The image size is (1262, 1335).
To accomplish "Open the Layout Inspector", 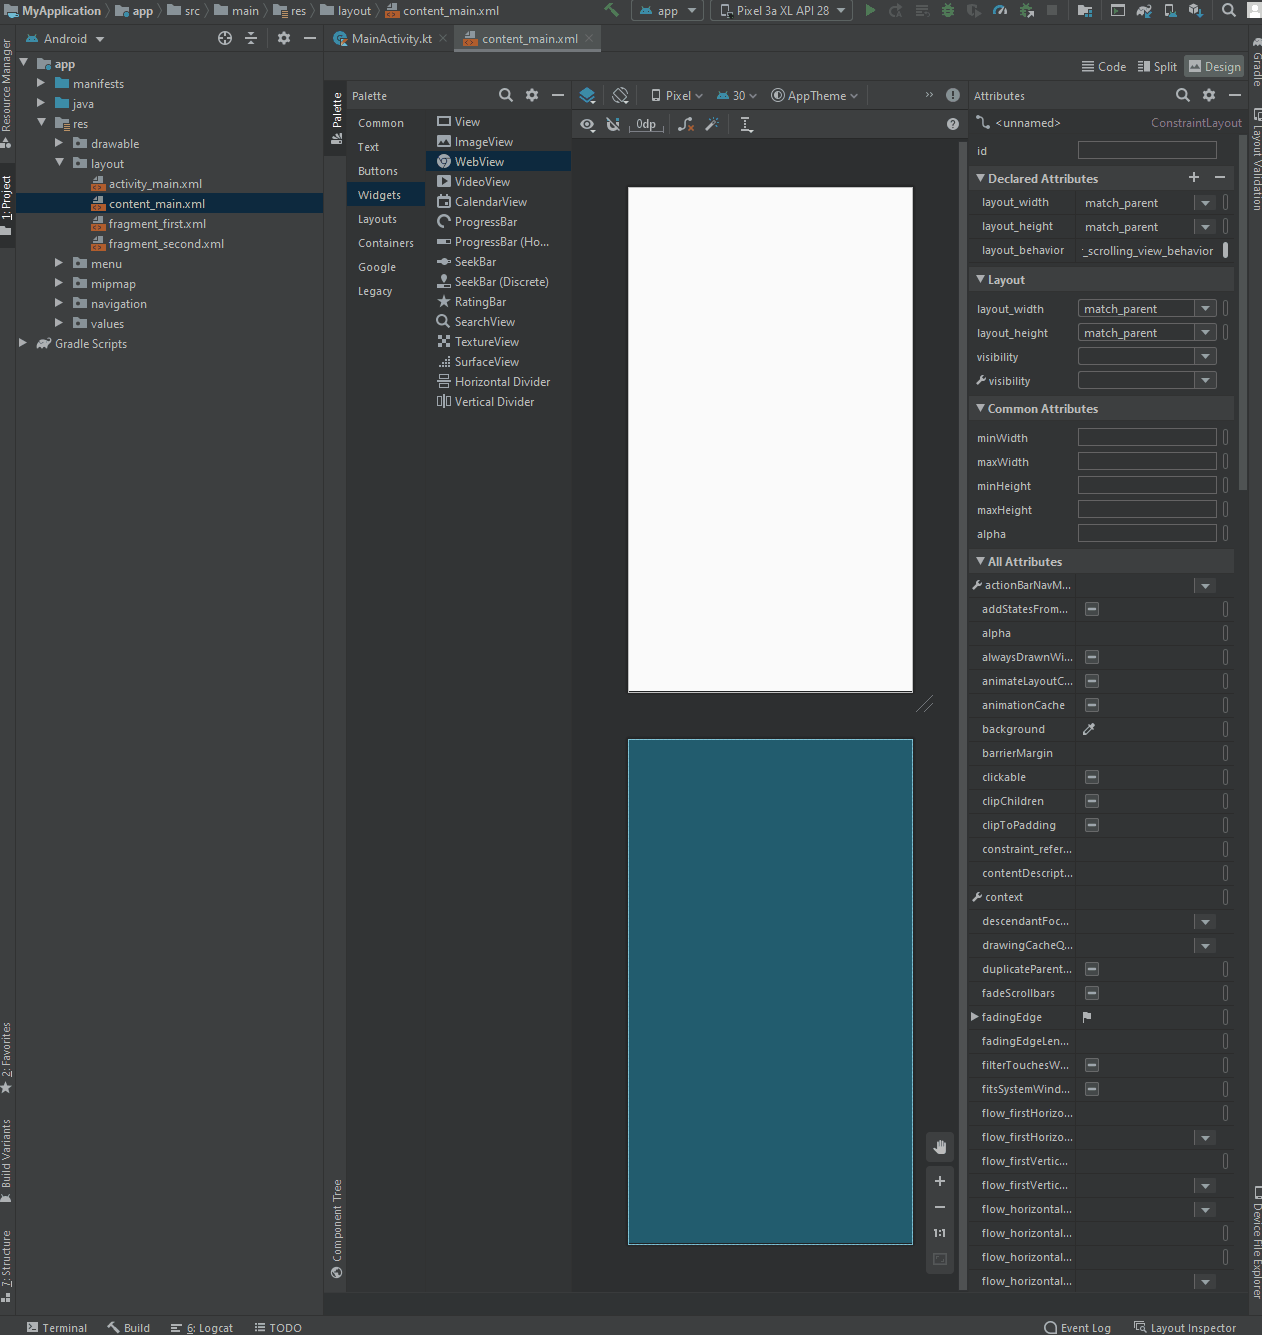I will (x=1185, y=1327).
